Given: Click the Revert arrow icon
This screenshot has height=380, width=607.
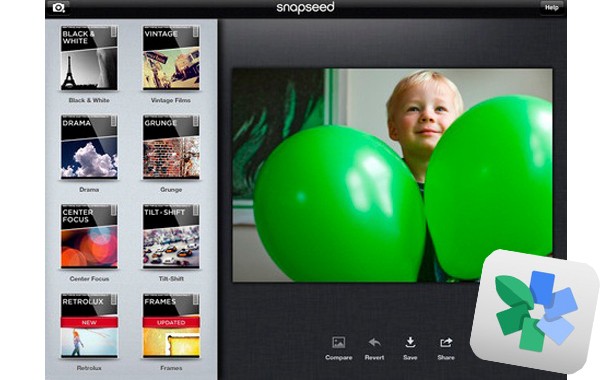Looking at the screenshot, I should click(x=374, y=342).
